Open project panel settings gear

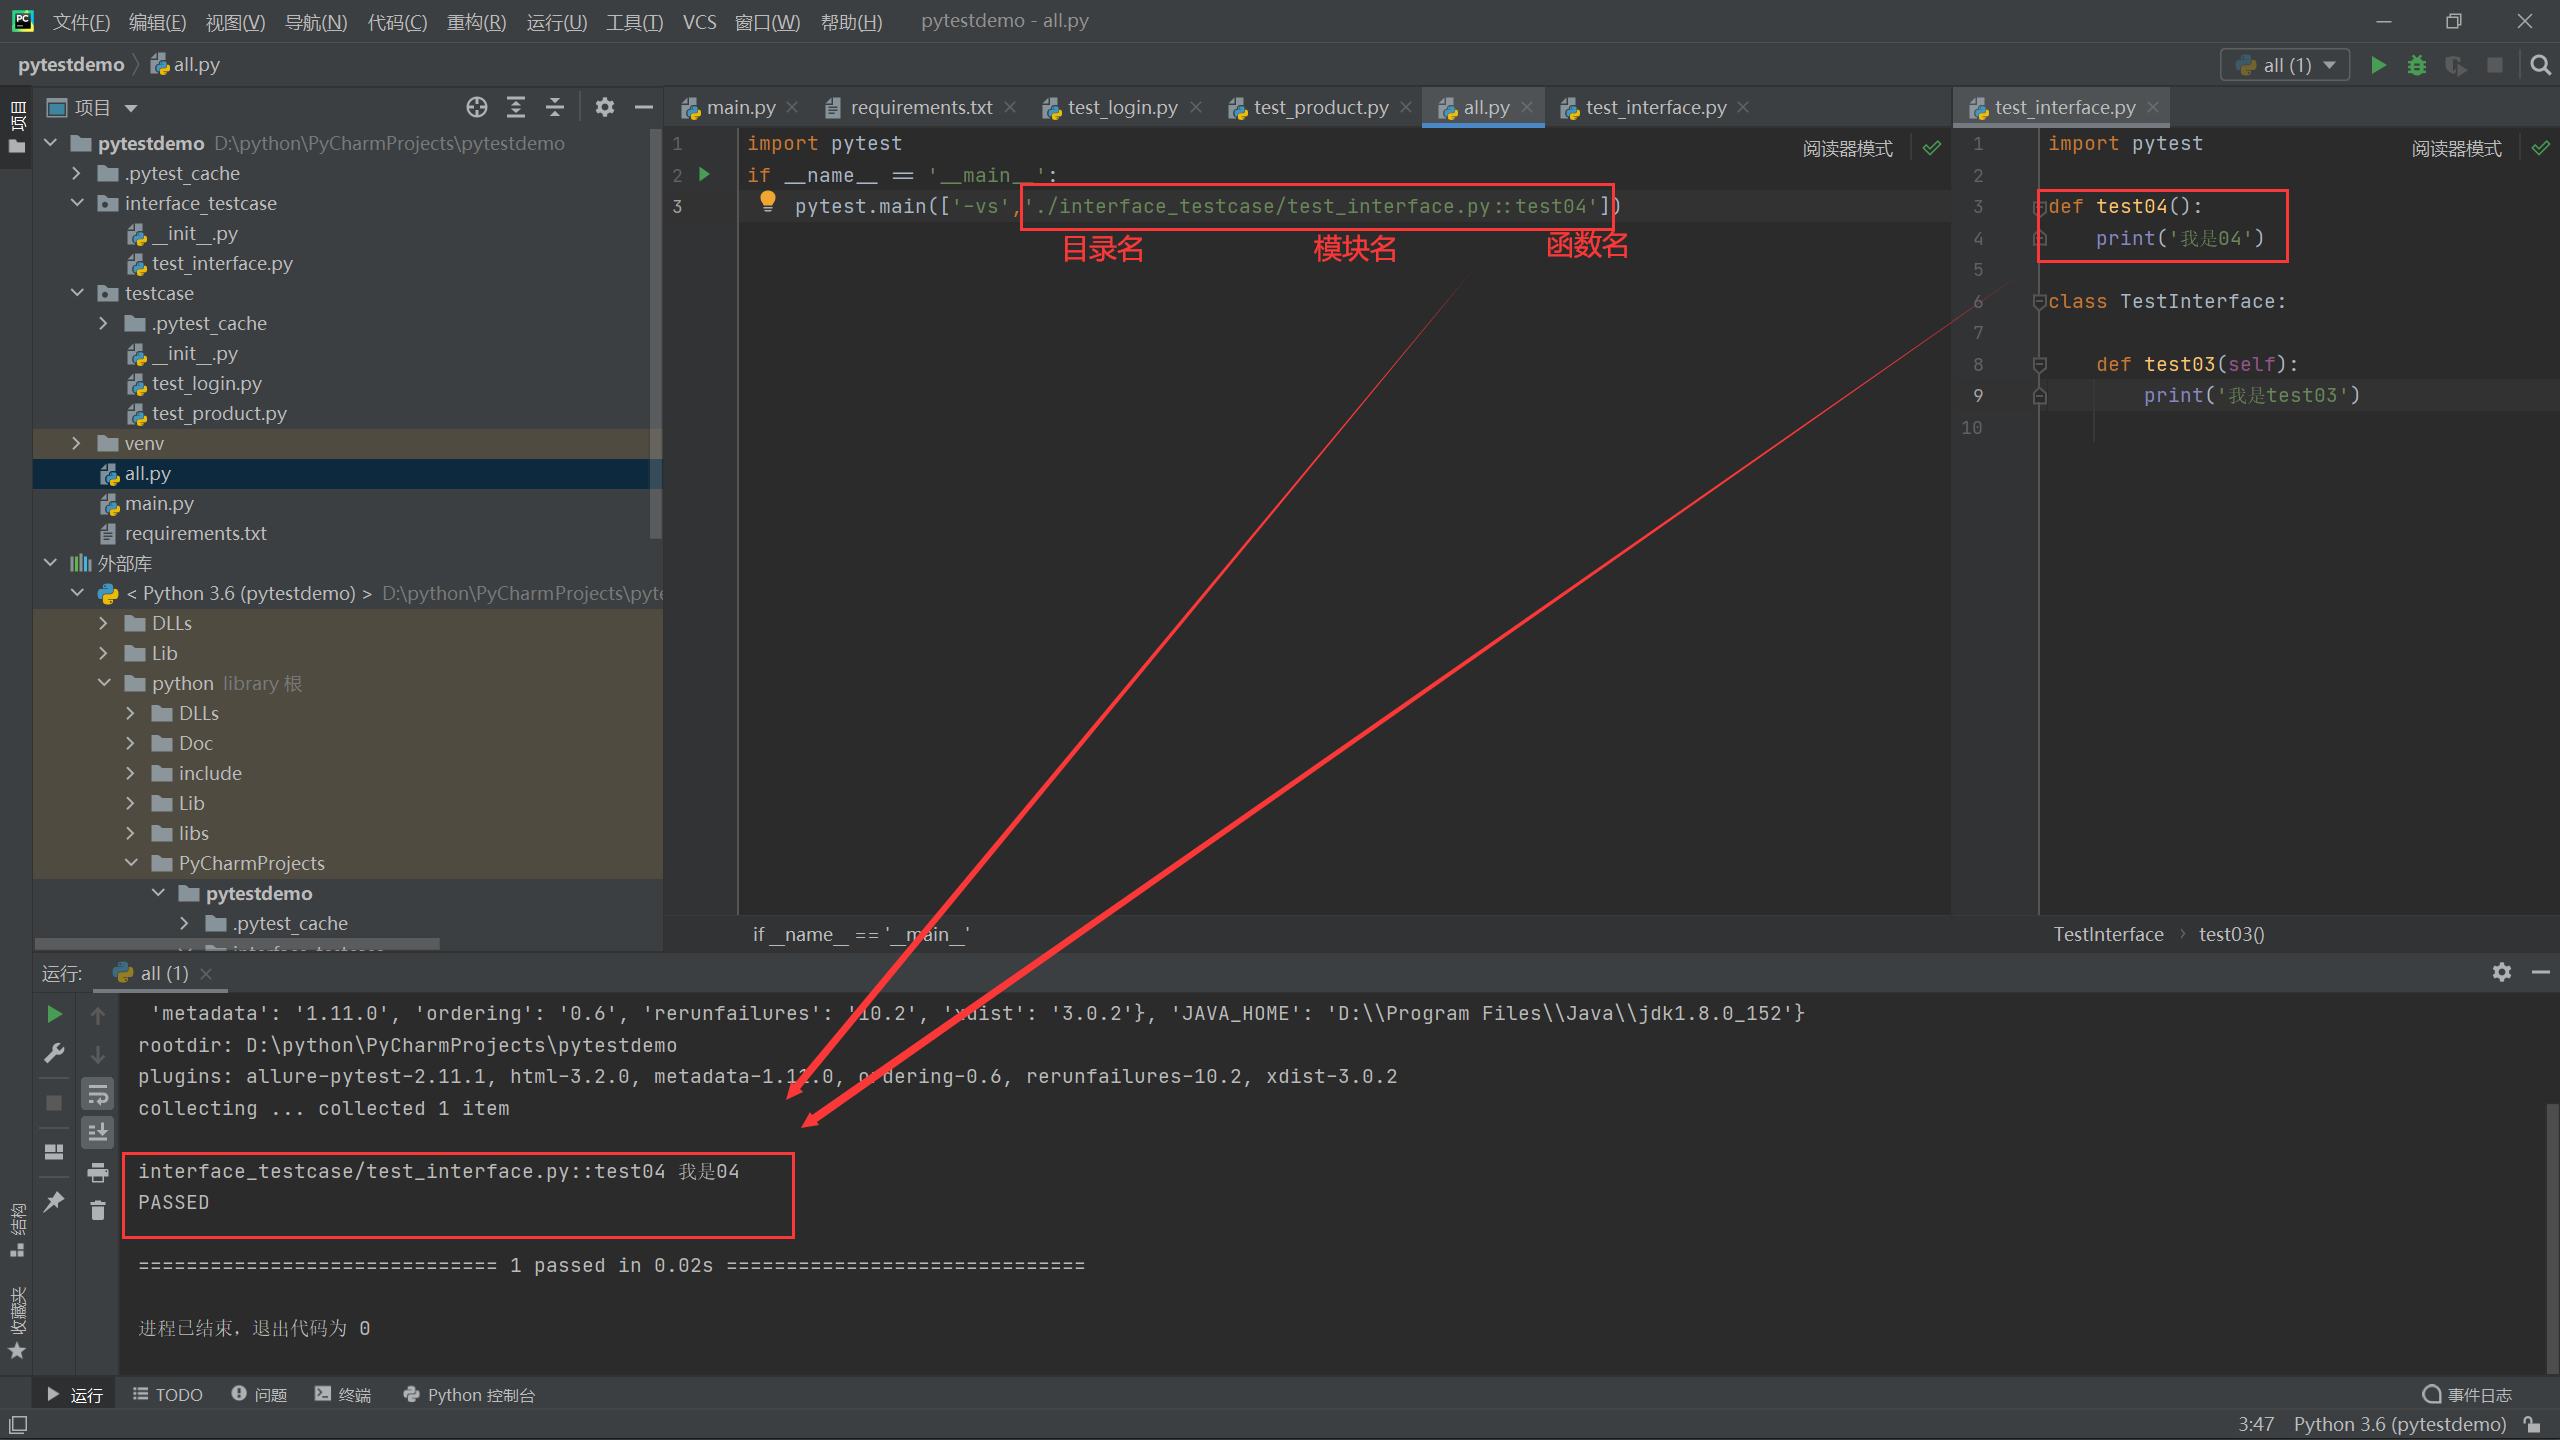[604, 107]
